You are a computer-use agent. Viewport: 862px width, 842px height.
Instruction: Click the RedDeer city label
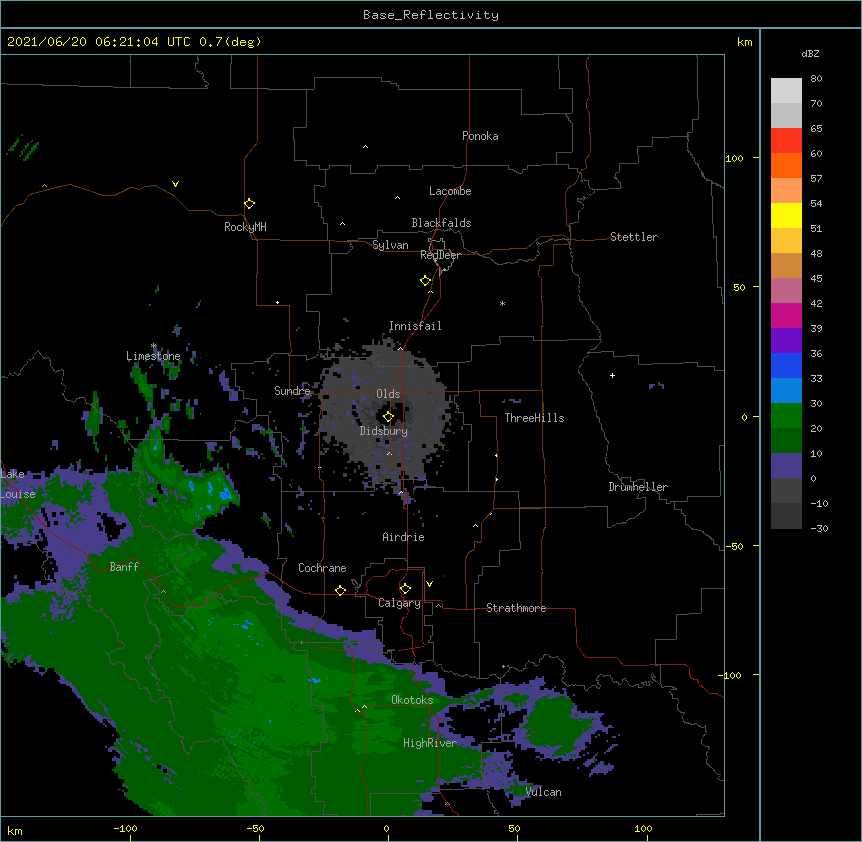pyautogui.click(x=440, y=255)
